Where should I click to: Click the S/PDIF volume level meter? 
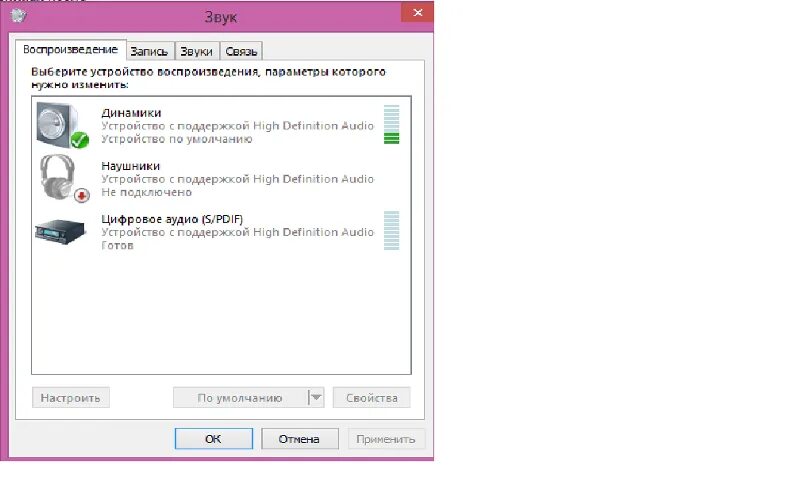click(x=391, y=231)
